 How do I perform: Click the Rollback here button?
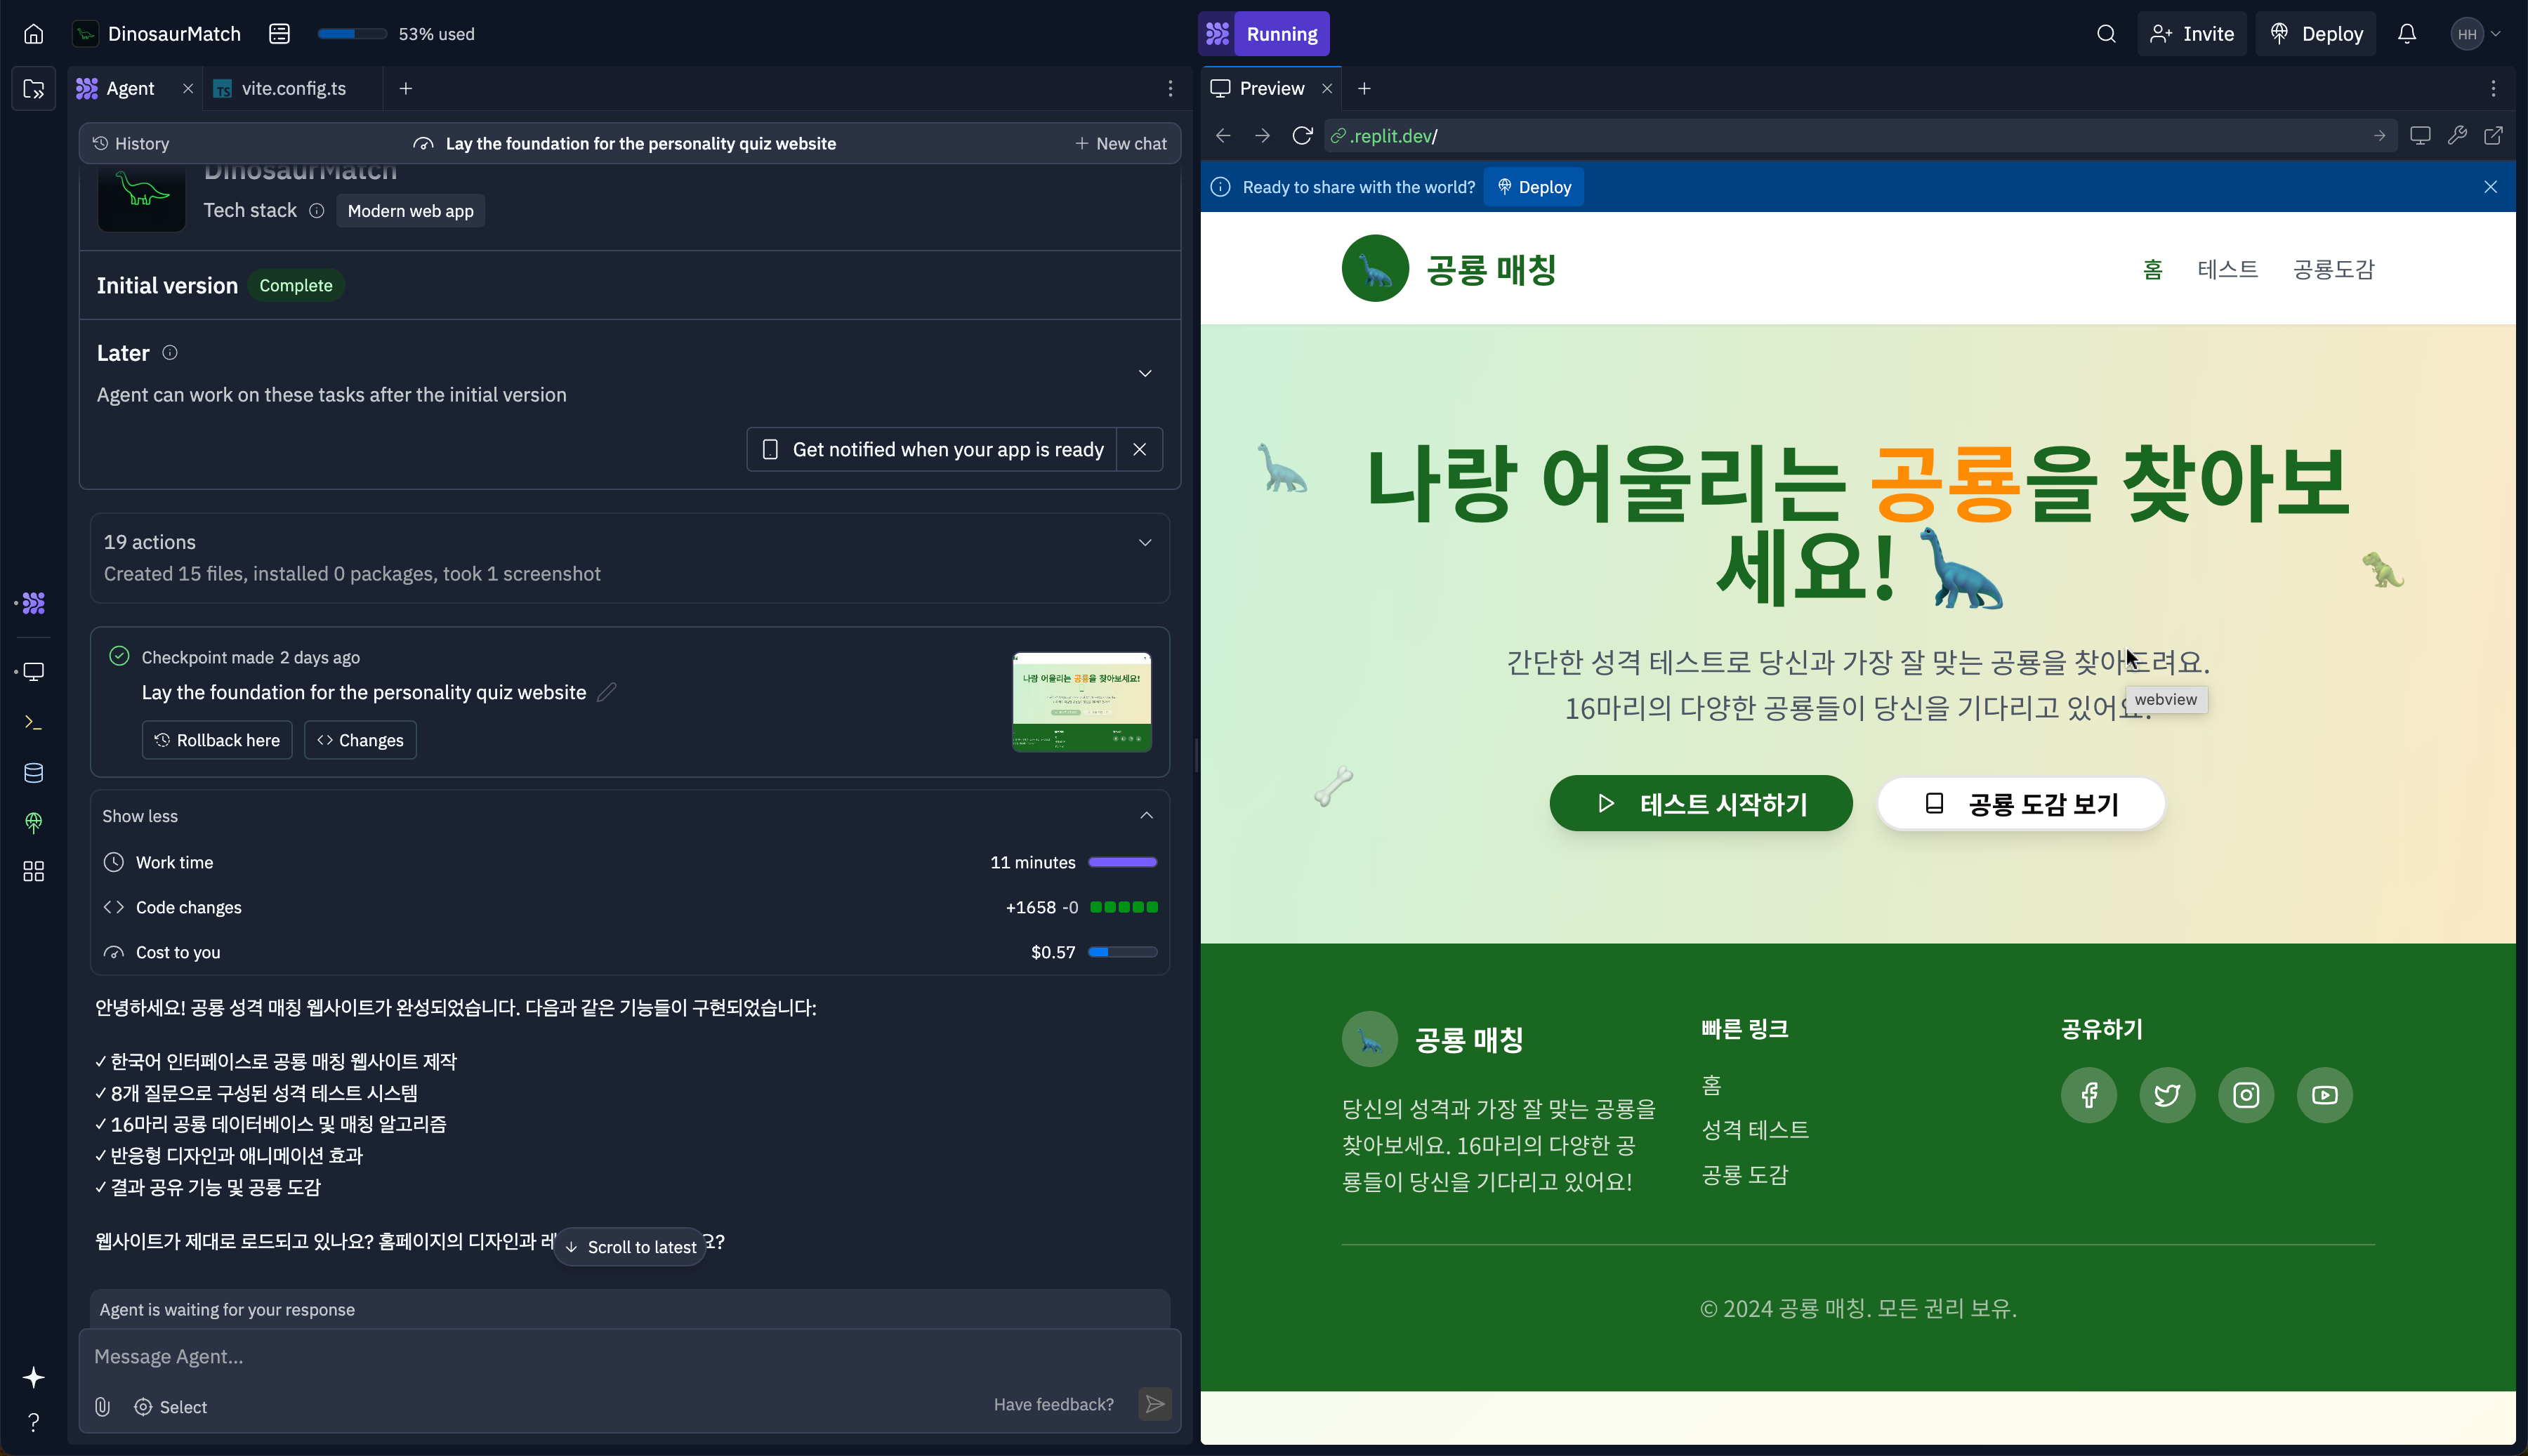(217, 740)
